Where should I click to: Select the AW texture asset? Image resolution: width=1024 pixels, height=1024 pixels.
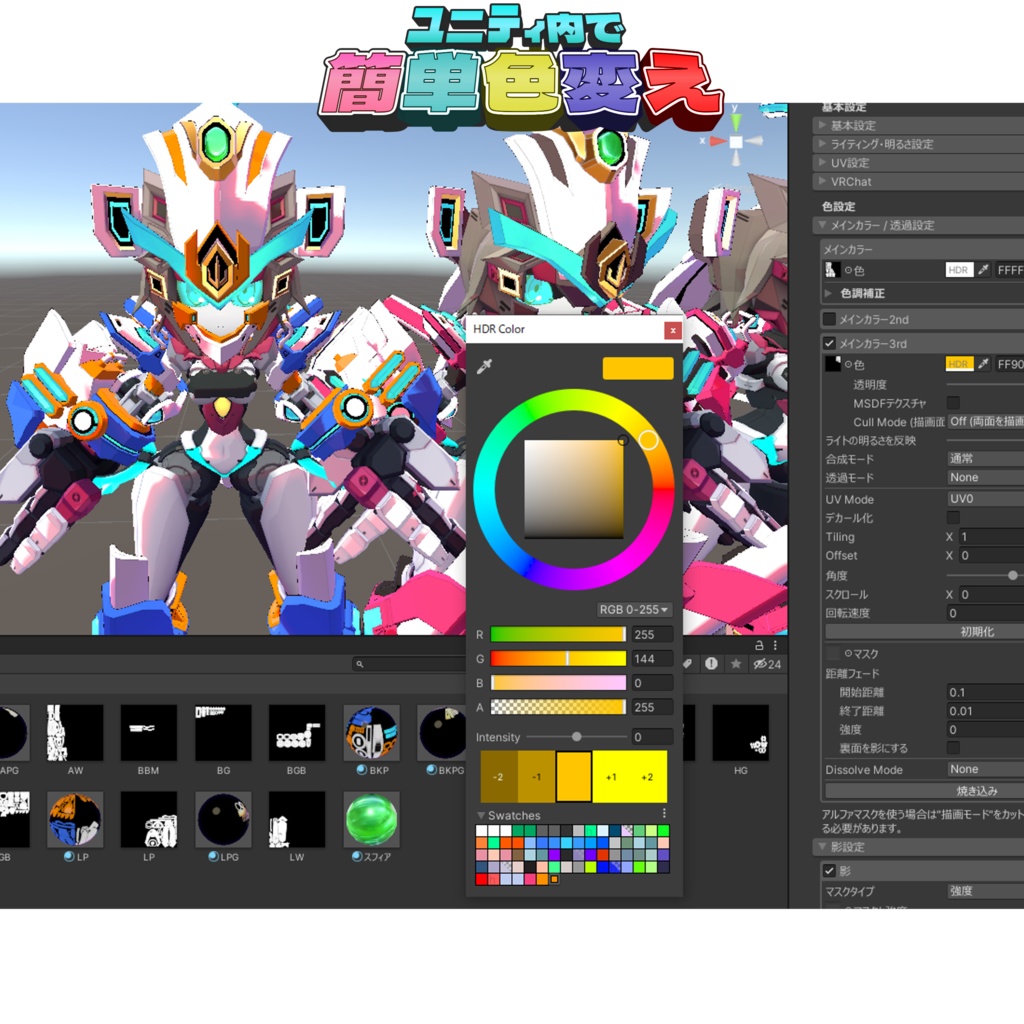[75, 733]
